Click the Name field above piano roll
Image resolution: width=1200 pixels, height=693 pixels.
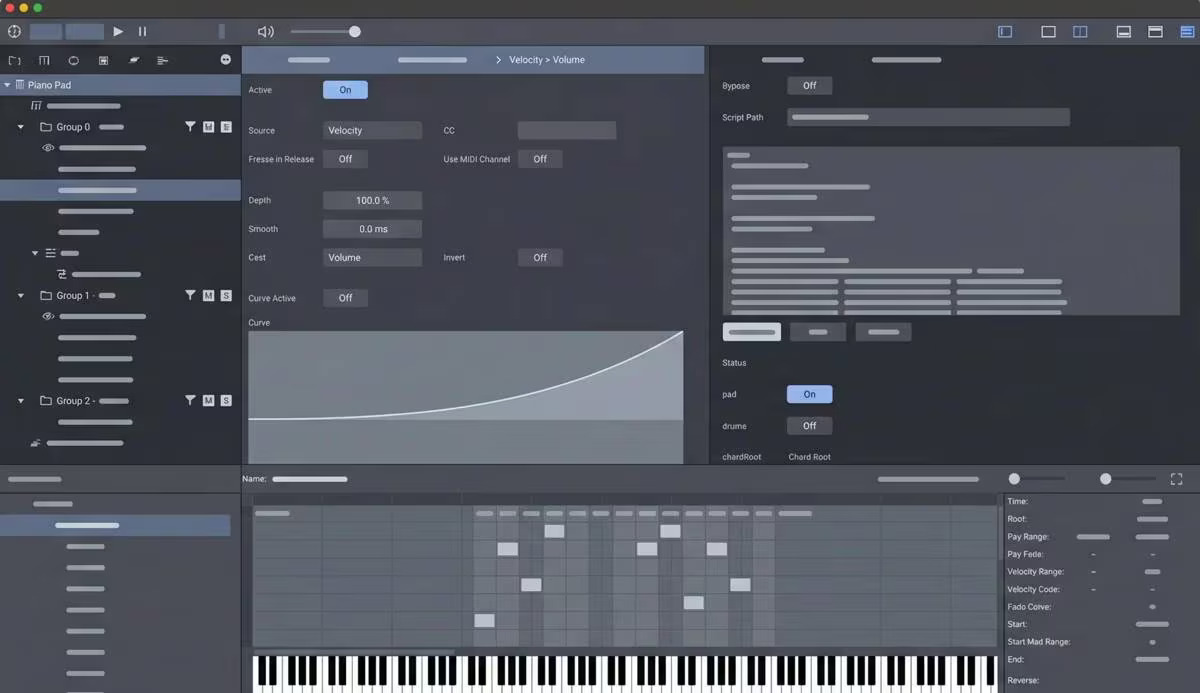(310, 479)
